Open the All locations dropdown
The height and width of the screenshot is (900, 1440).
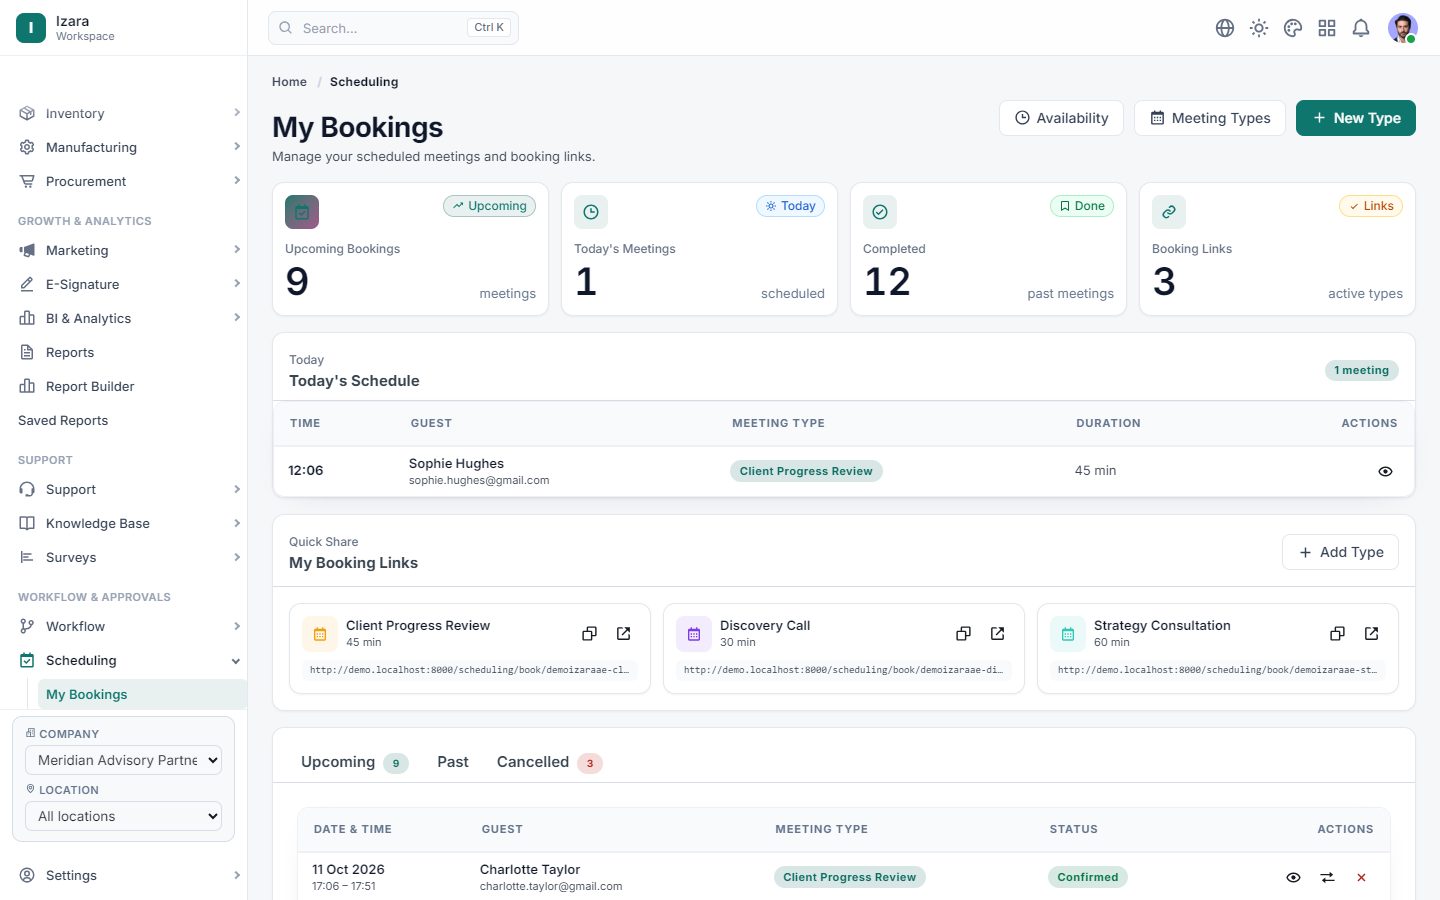(123, 816)
